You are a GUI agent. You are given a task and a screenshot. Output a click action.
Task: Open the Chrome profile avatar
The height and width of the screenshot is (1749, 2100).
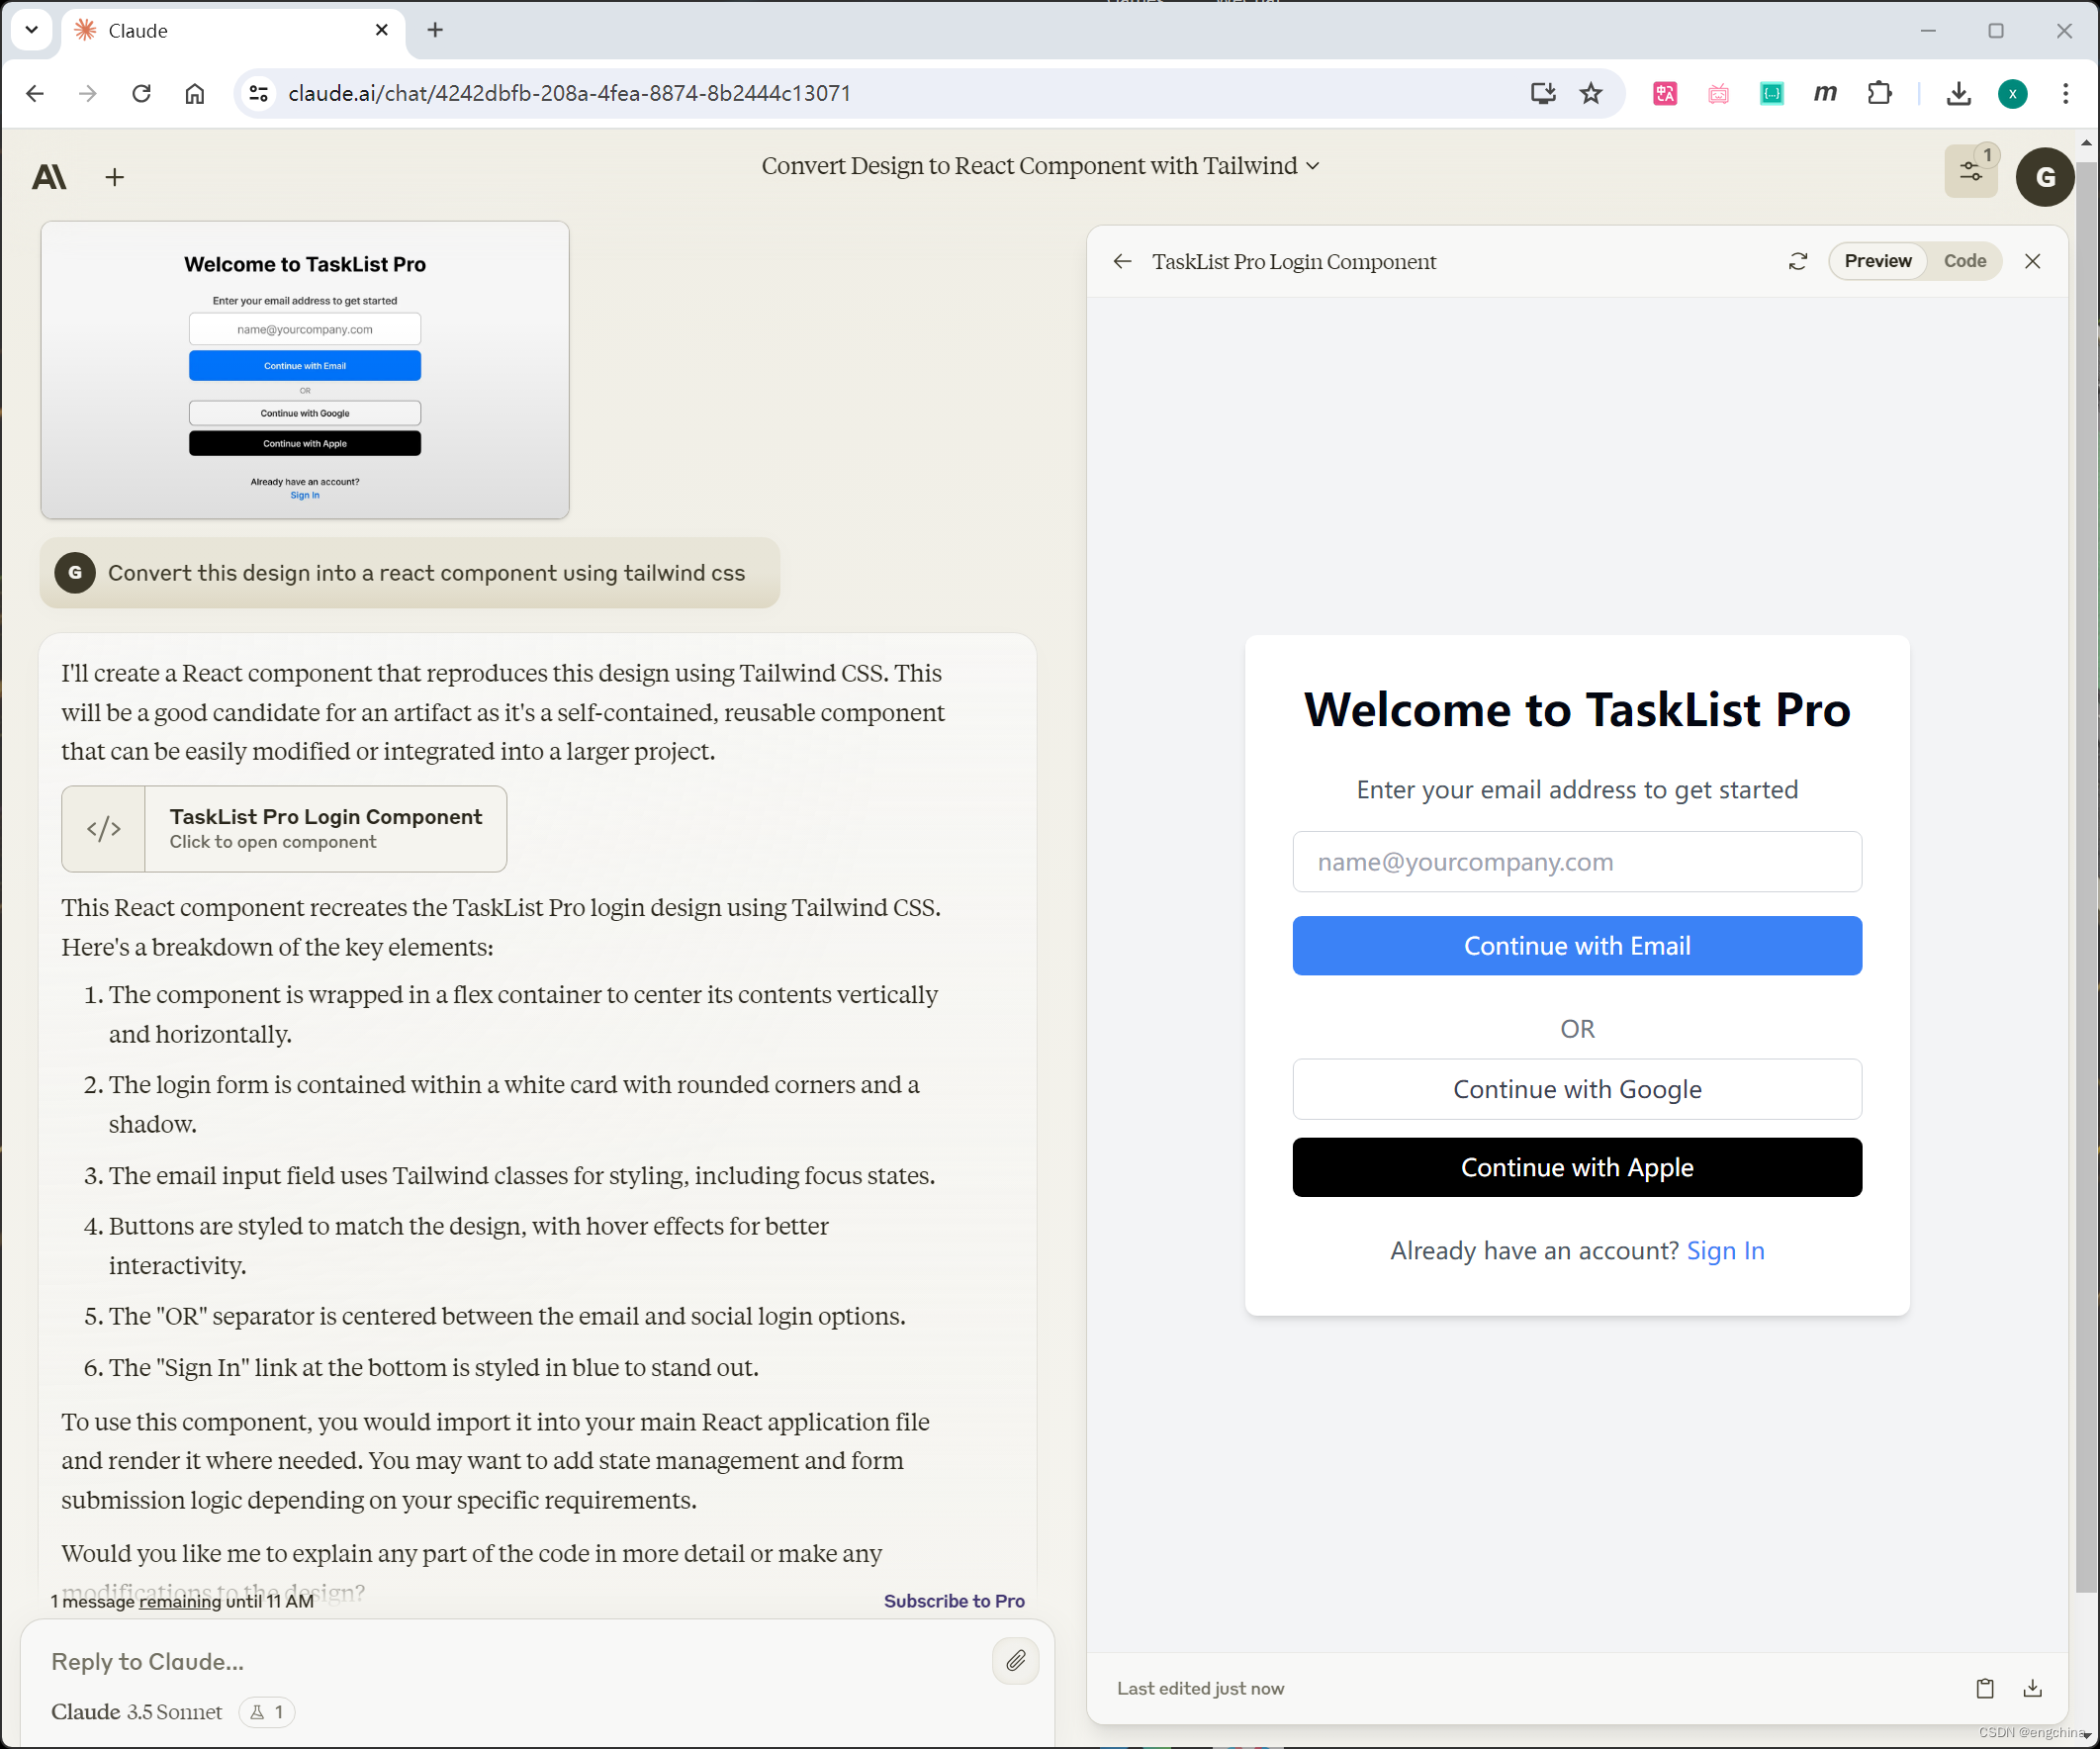pos(2012,93)
